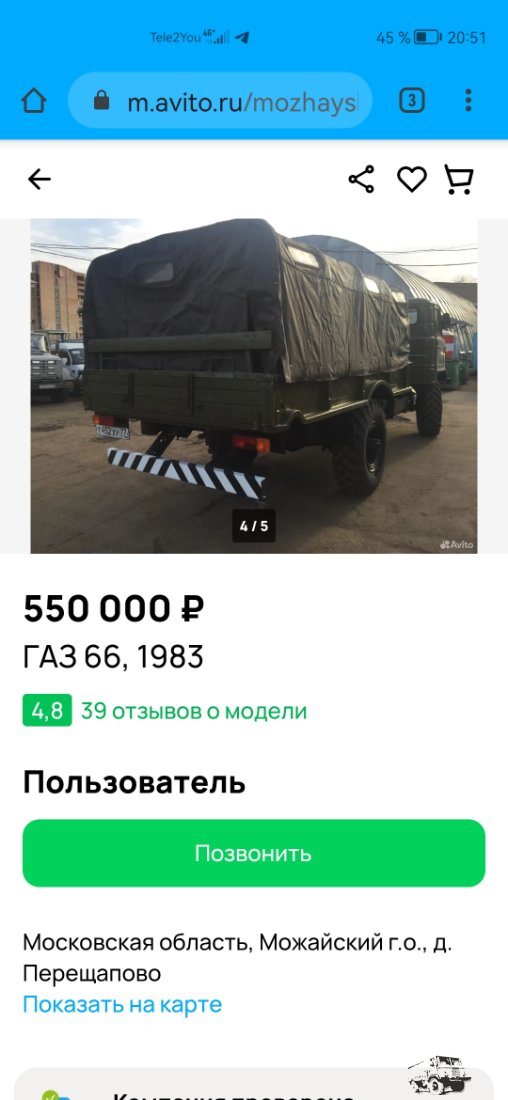Image resolution: width=508 pixels, height=1100 pixels.
Task: Tap the price 550 000 ₽
Action: coord(114,608)
